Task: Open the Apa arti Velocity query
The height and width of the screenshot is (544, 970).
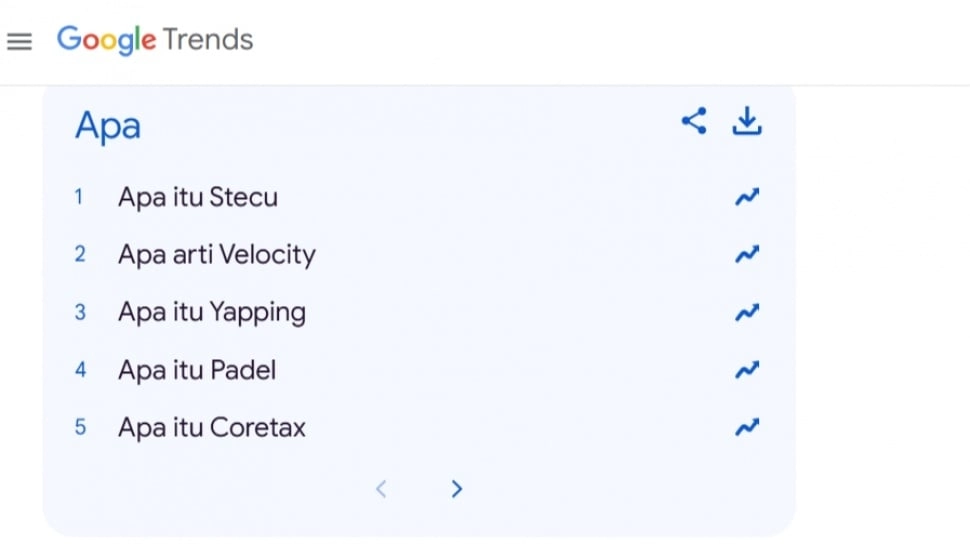Action: (x=216, y=255)
